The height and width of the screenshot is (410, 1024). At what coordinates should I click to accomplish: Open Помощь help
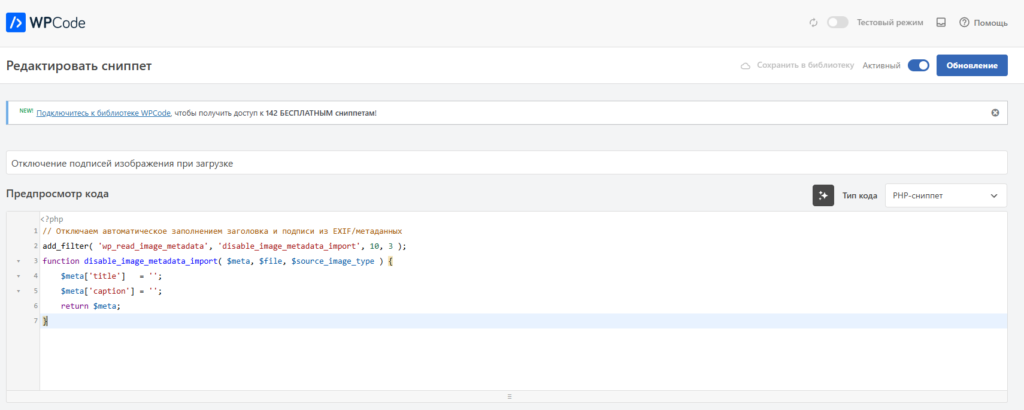984,22
